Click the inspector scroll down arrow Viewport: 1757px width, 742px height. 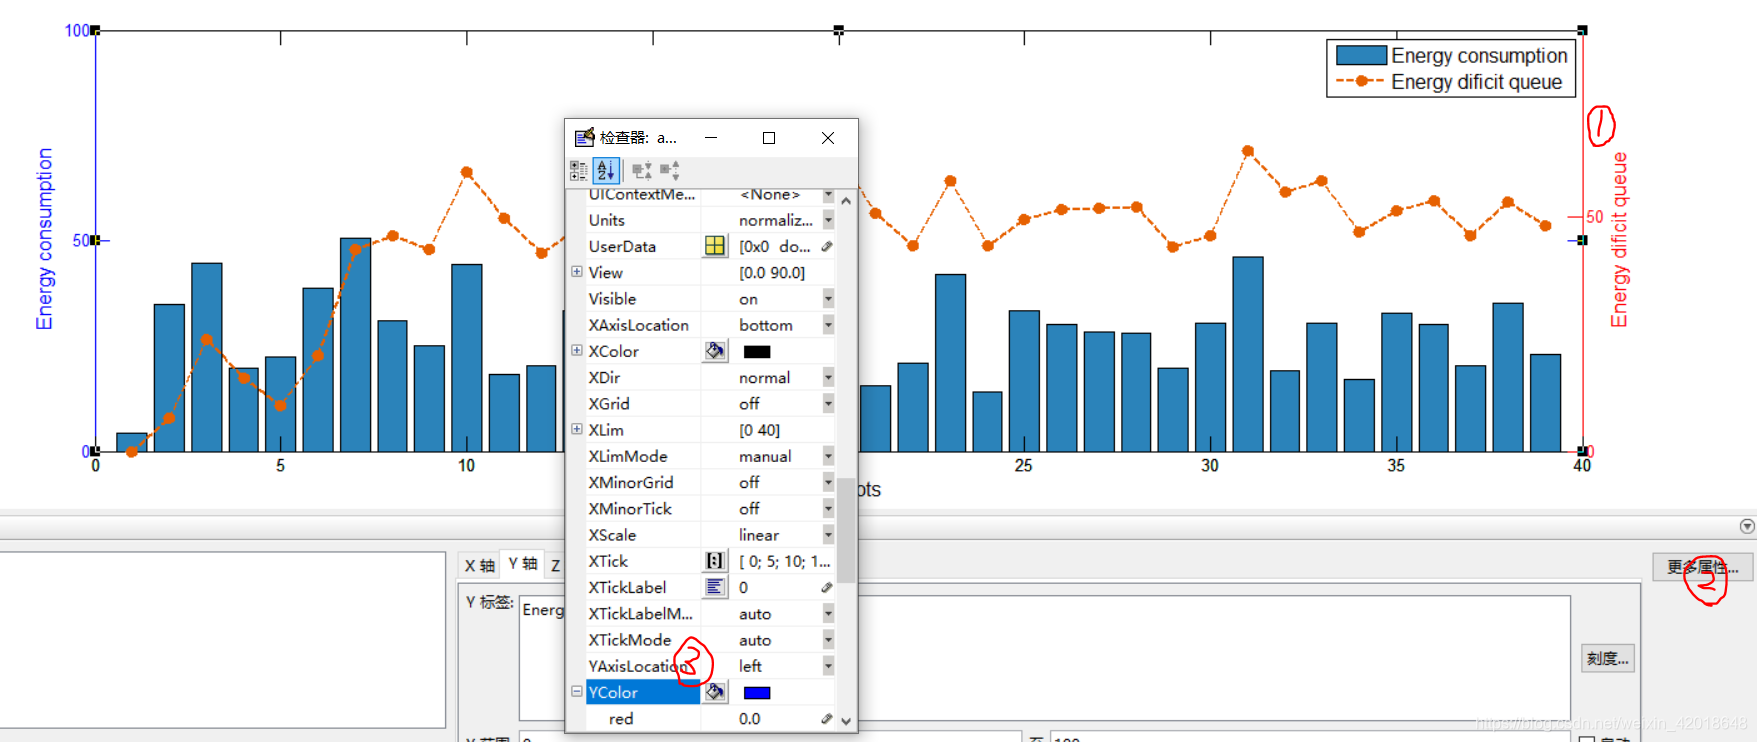pyautogui.click(x=846, y=720)
